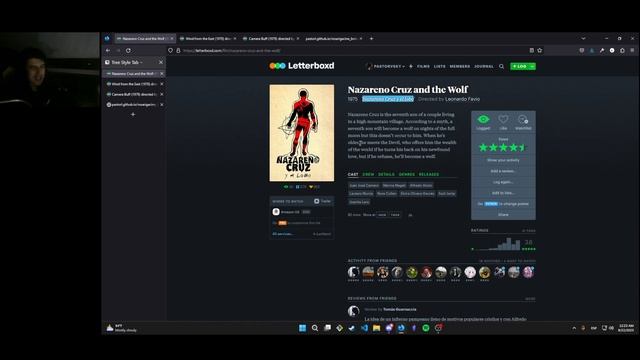This screenshot has height=360, width=640.
Task: Open Windows Start menu
Action: click(x=302, y=328)
